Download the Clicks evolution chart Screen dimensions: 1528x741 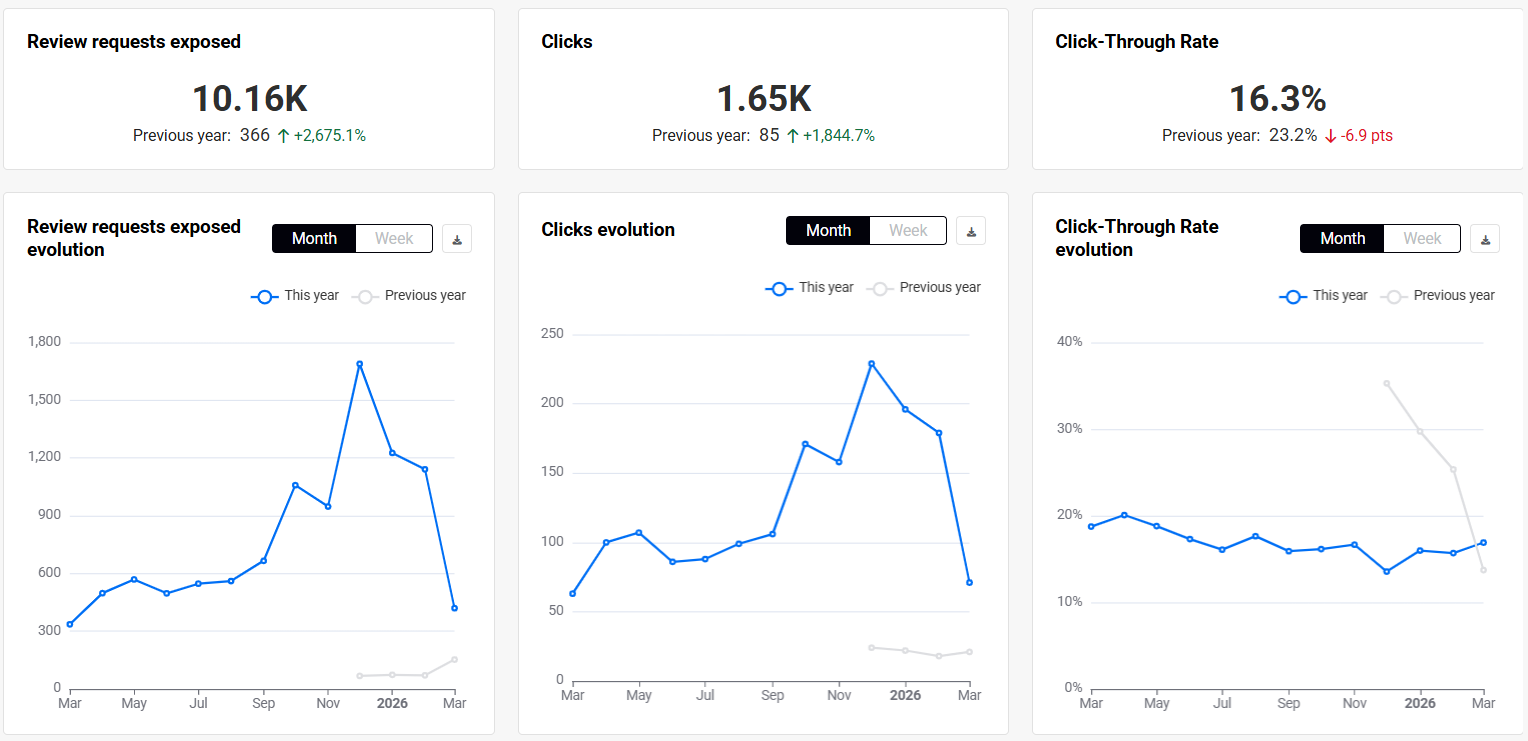[x=971, y=231]
